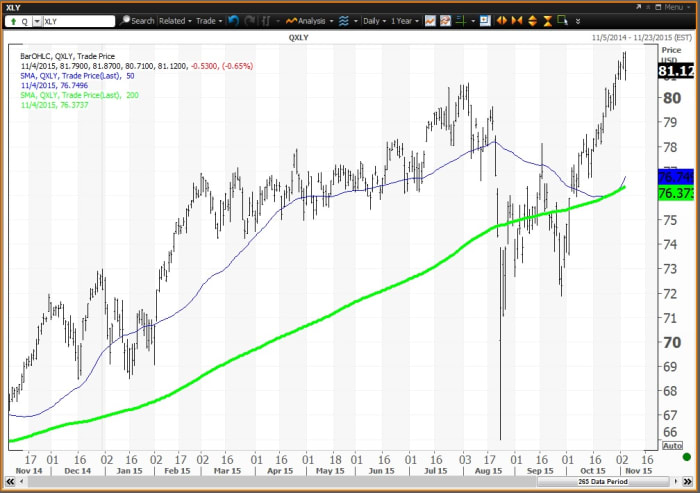700x493 pixels.
Task: Click the green up-arrow icon beside Q
Action: tap(13, 21)
